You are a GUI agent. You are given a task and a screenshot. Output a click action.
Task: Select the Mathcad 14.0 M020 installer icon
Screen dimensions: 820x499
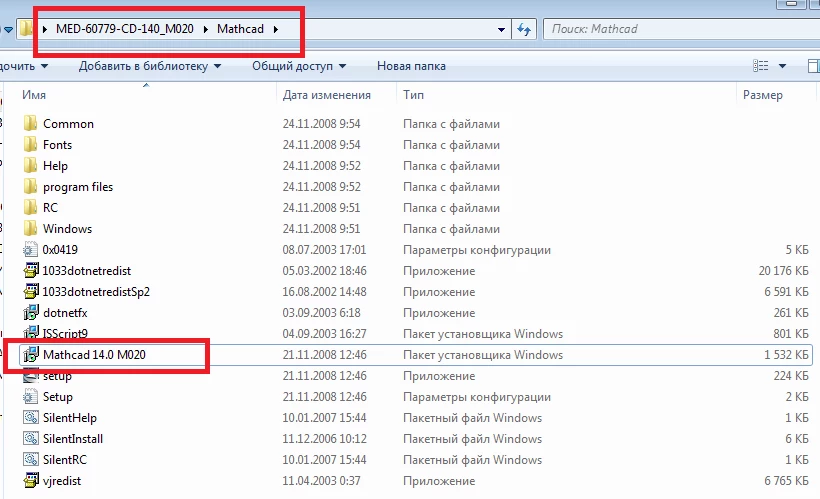(31, 354)
